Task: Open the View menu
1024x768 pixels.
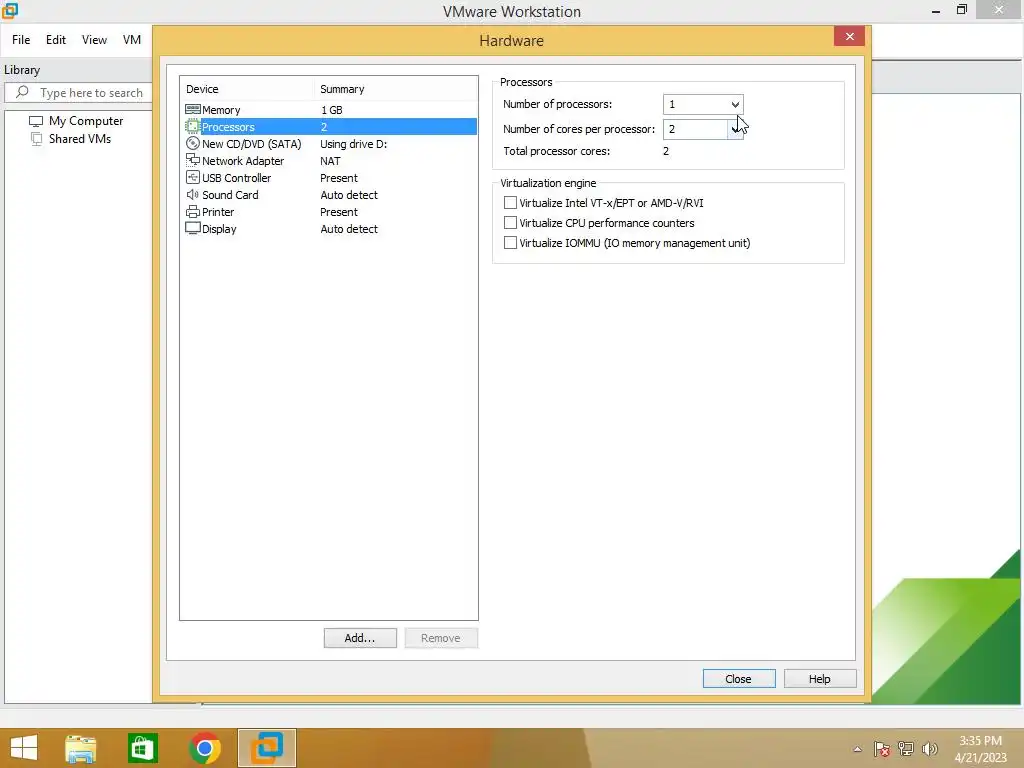Action: pyautogui.click(x=94, y=40)
